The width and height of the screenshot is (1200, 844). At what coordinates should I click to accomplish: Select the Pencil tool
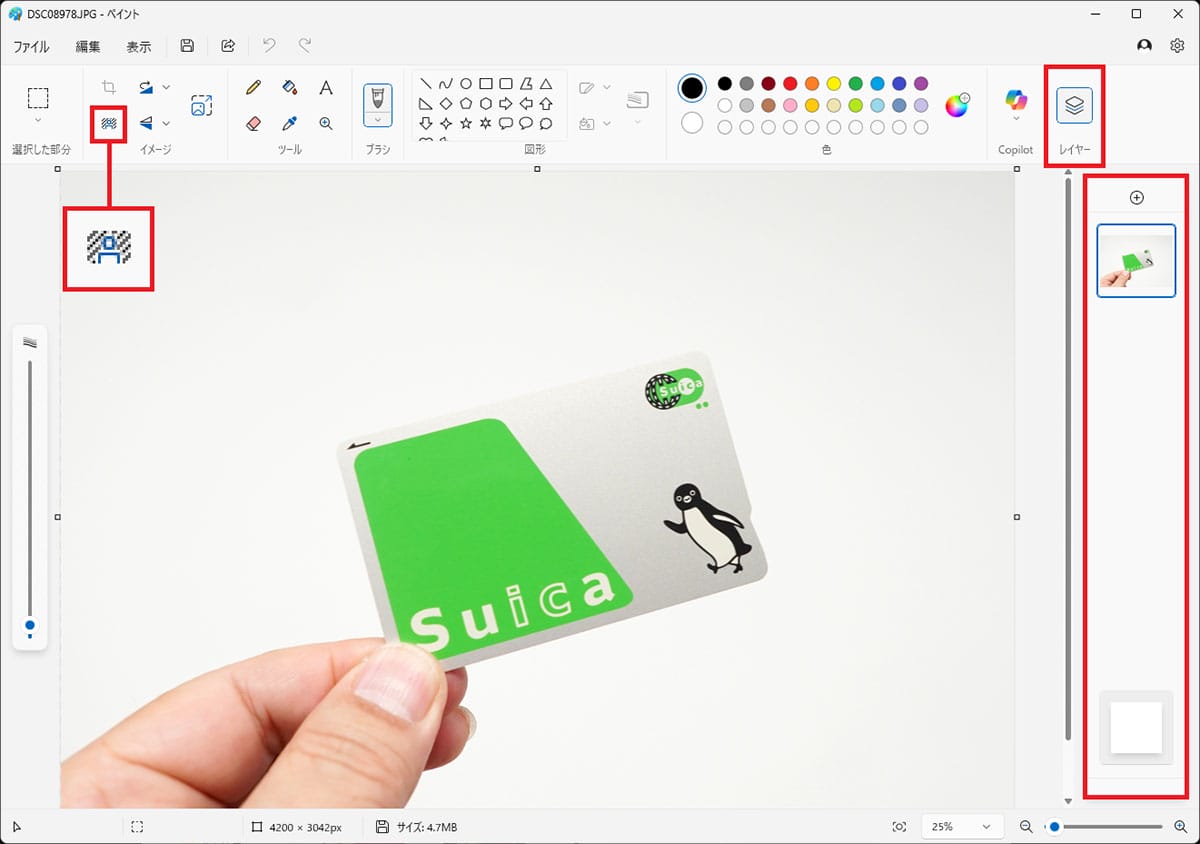(x=253, y=87)
